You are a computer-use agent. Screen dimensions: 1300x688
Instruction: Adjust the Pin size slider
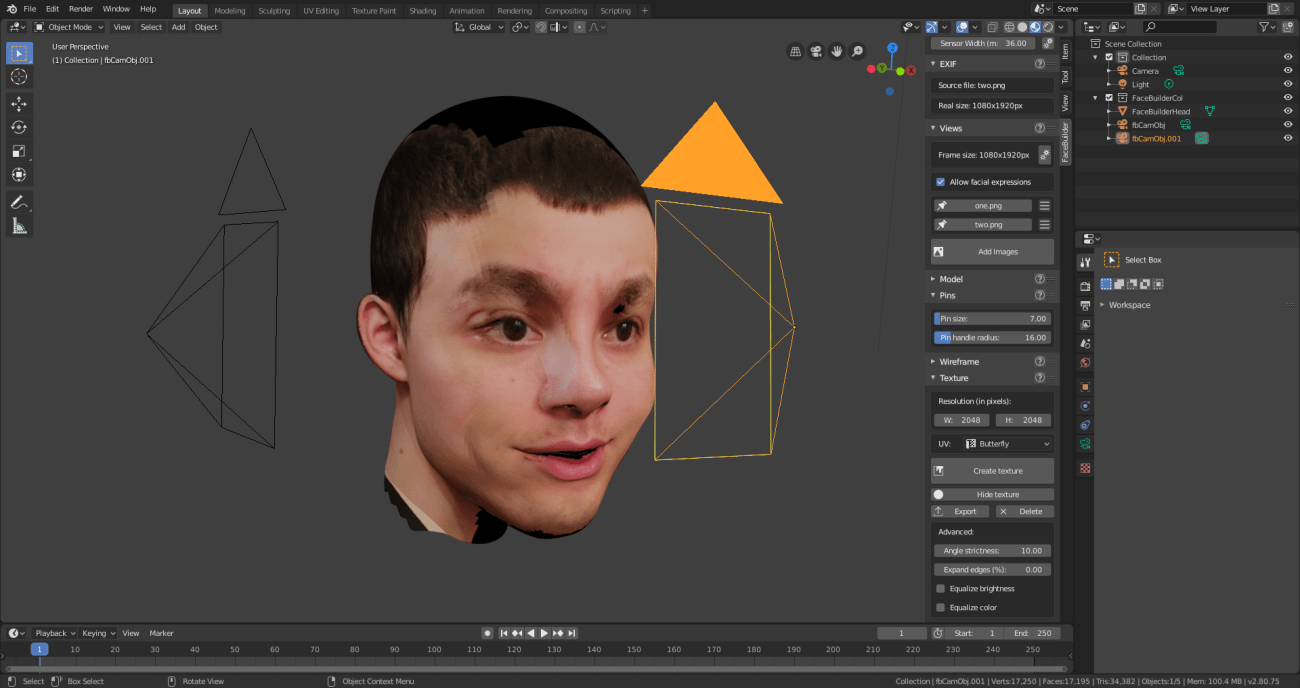click(x=991, y=318)
